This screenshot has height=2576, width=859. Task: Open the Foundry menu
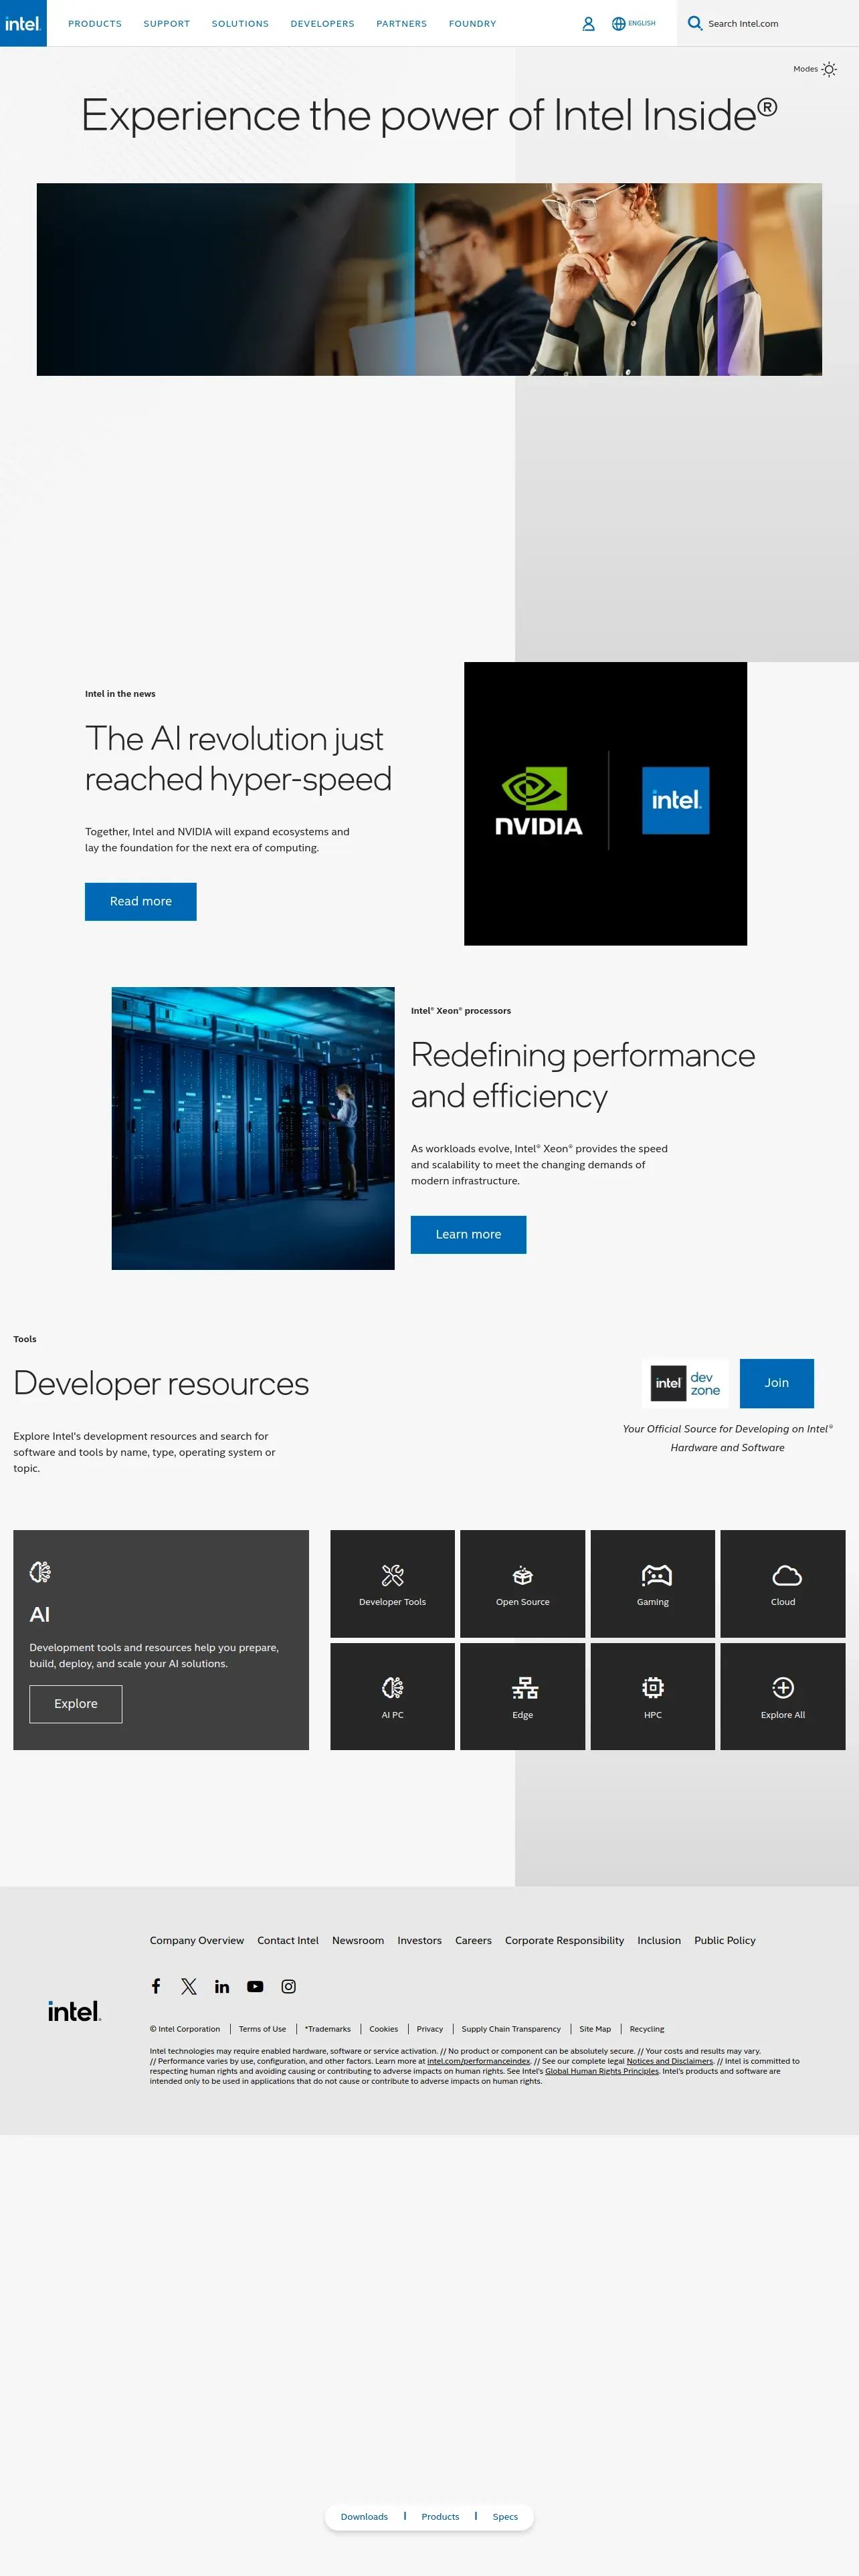point(472,24)
